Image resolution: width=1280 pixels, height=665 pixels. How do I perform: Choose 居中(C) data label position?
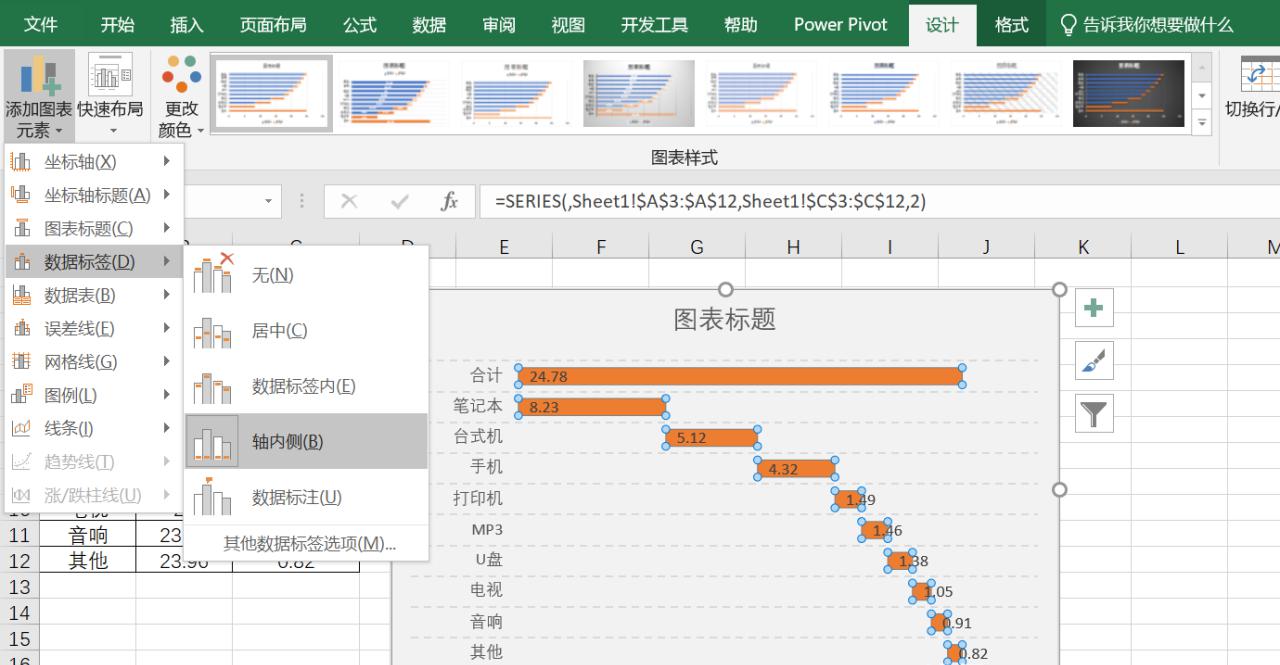pyautogui.click(x=306, y=331)
